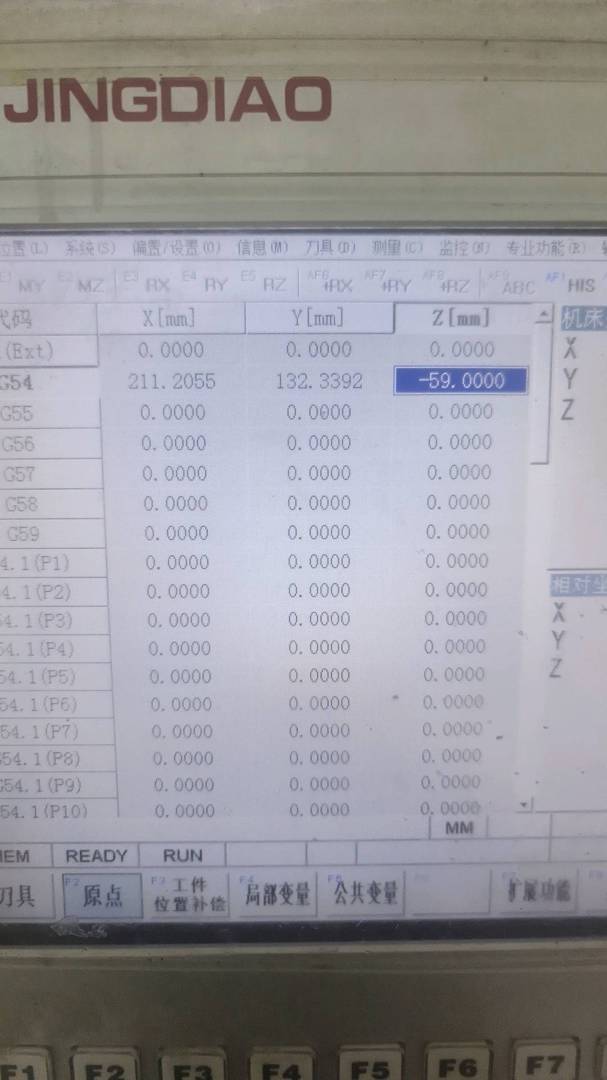Click the table scrollbar up arrow
This screenshot has height=1080, width=607.
point(543,314)
